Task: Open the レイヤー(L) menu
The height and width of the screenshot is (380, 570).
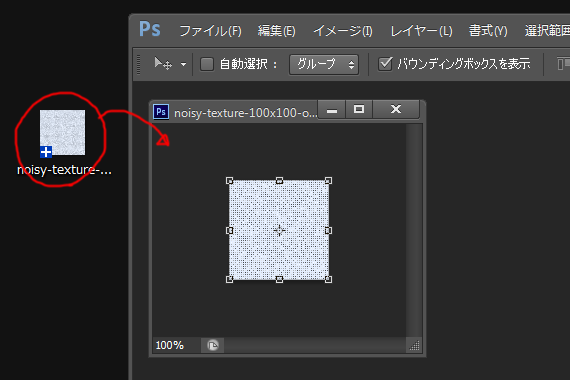Action: 421,31
